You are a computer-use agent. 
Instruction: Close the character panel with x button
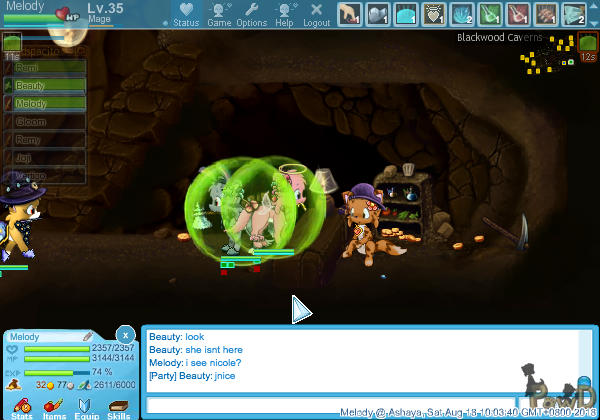[125, 334]
